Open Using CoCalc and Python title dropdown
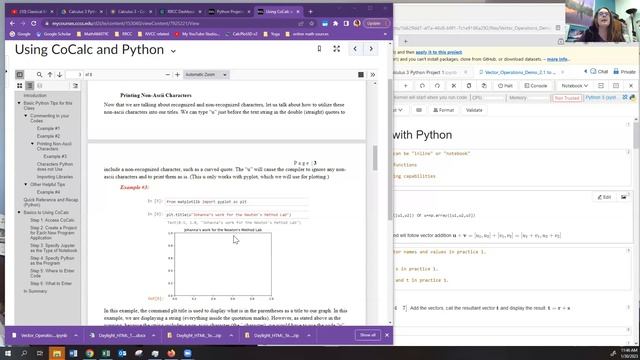Viewport: 640px width, 360px height. click(173, 51)
